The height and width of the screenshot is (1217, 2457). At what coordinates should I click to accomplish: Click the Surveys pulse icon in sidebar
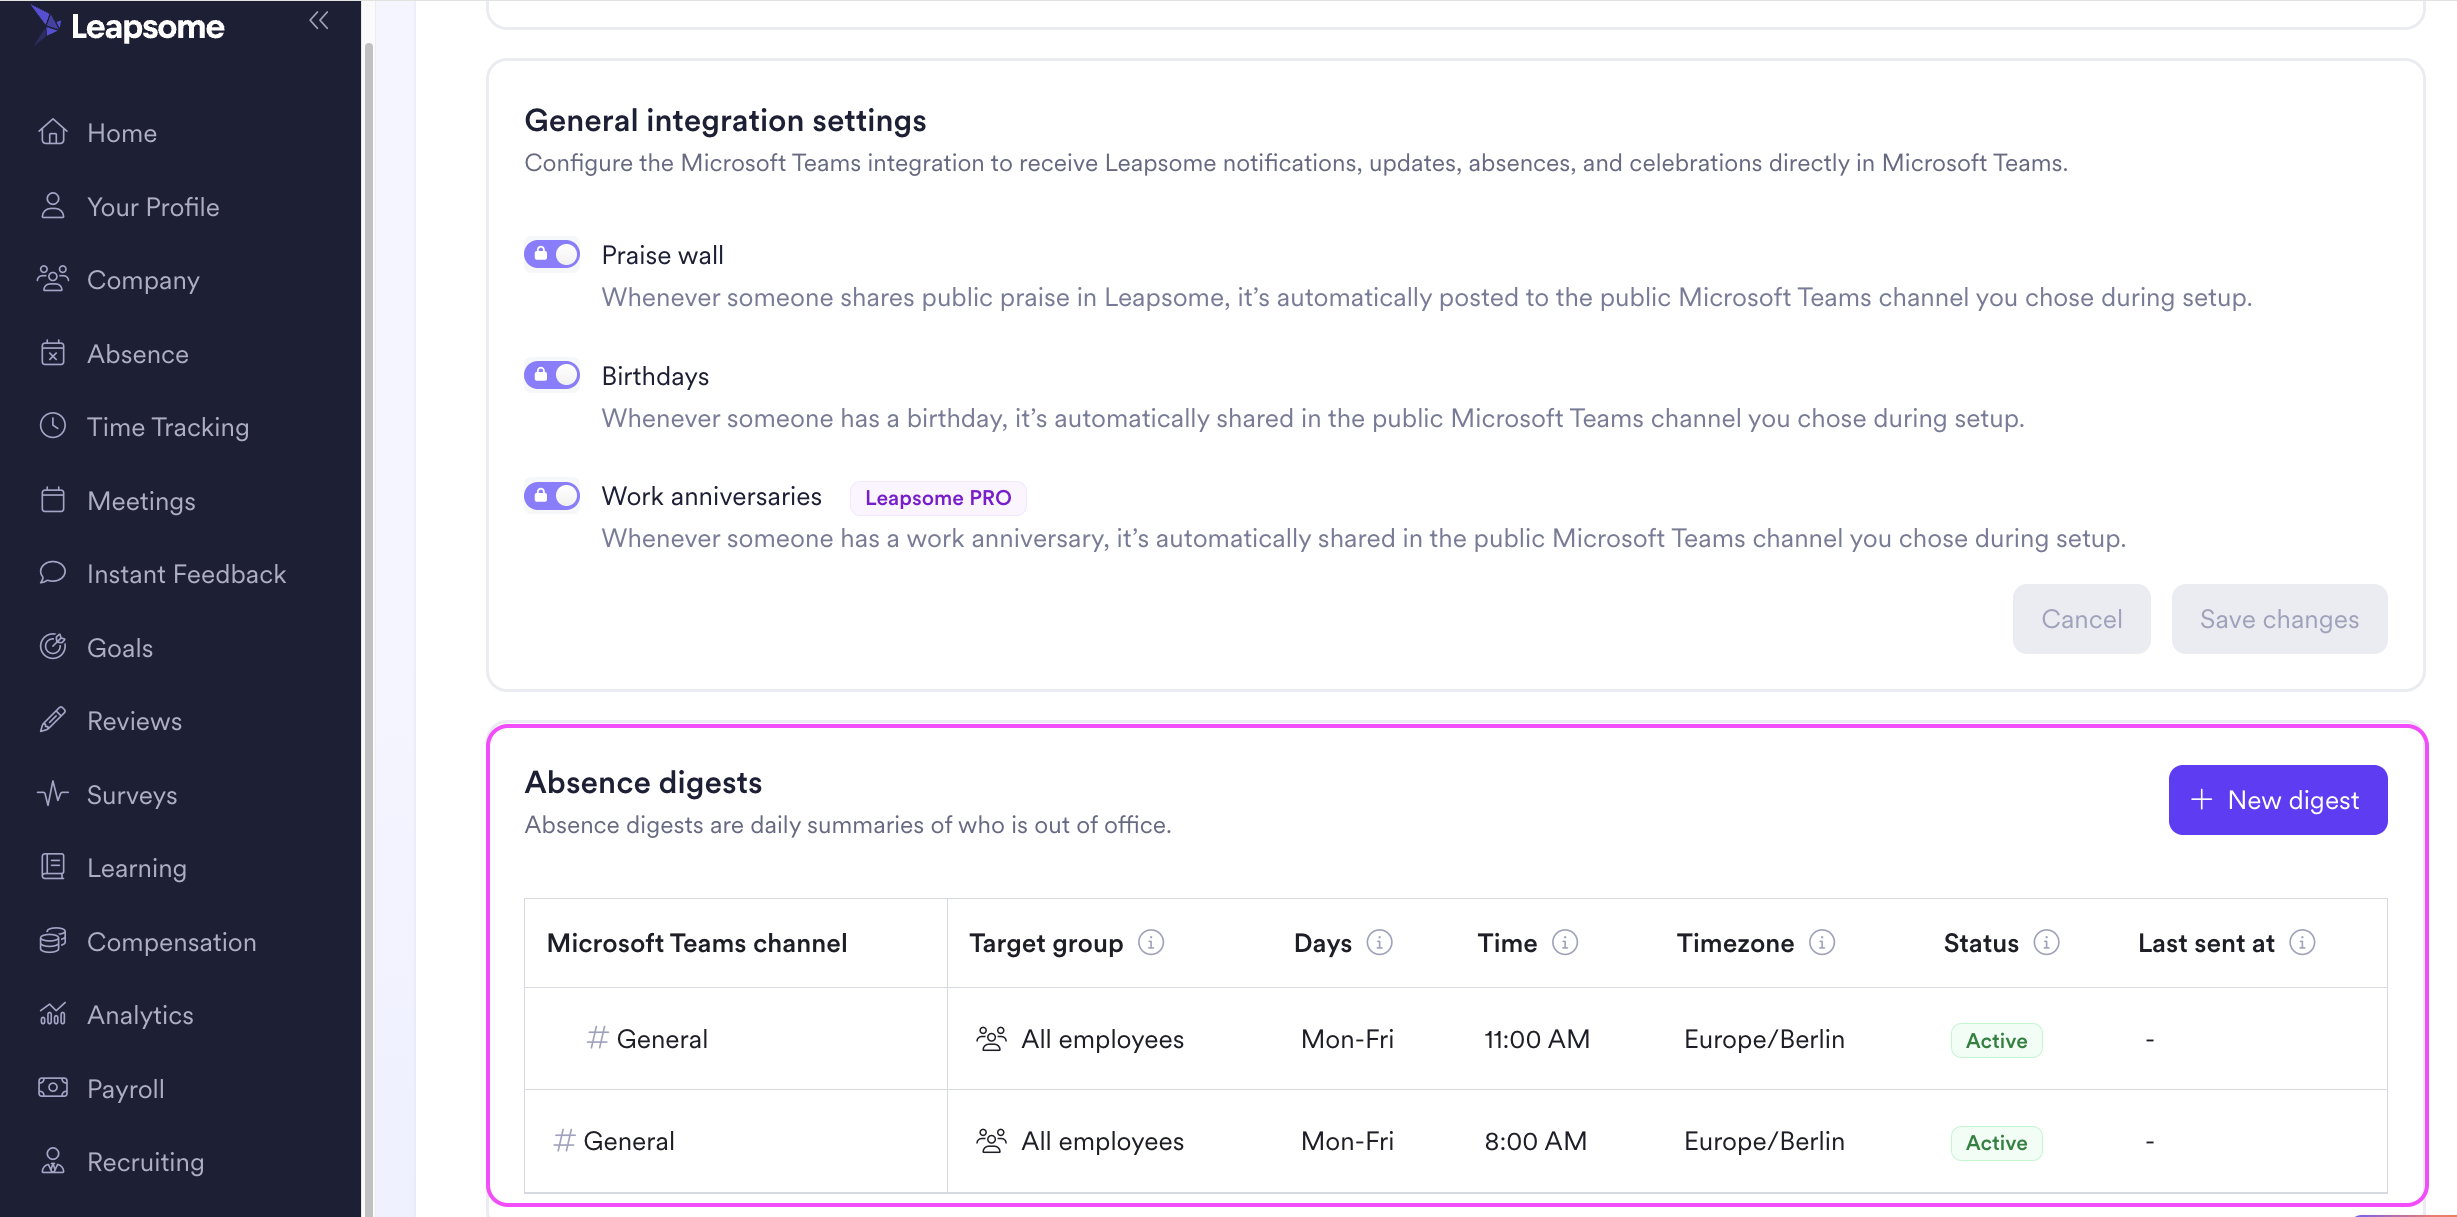pyautogui.click(x=53, y=794)
